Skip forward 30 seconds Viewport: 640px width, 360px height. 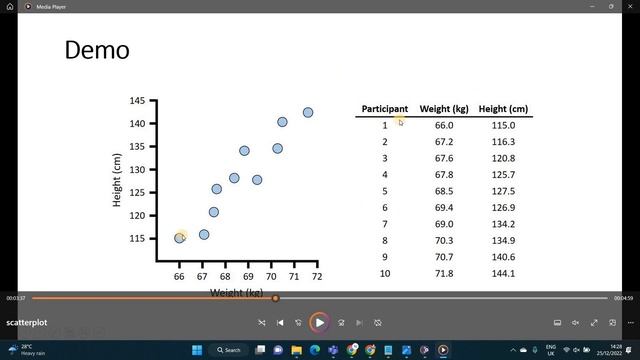coord(341,323)
